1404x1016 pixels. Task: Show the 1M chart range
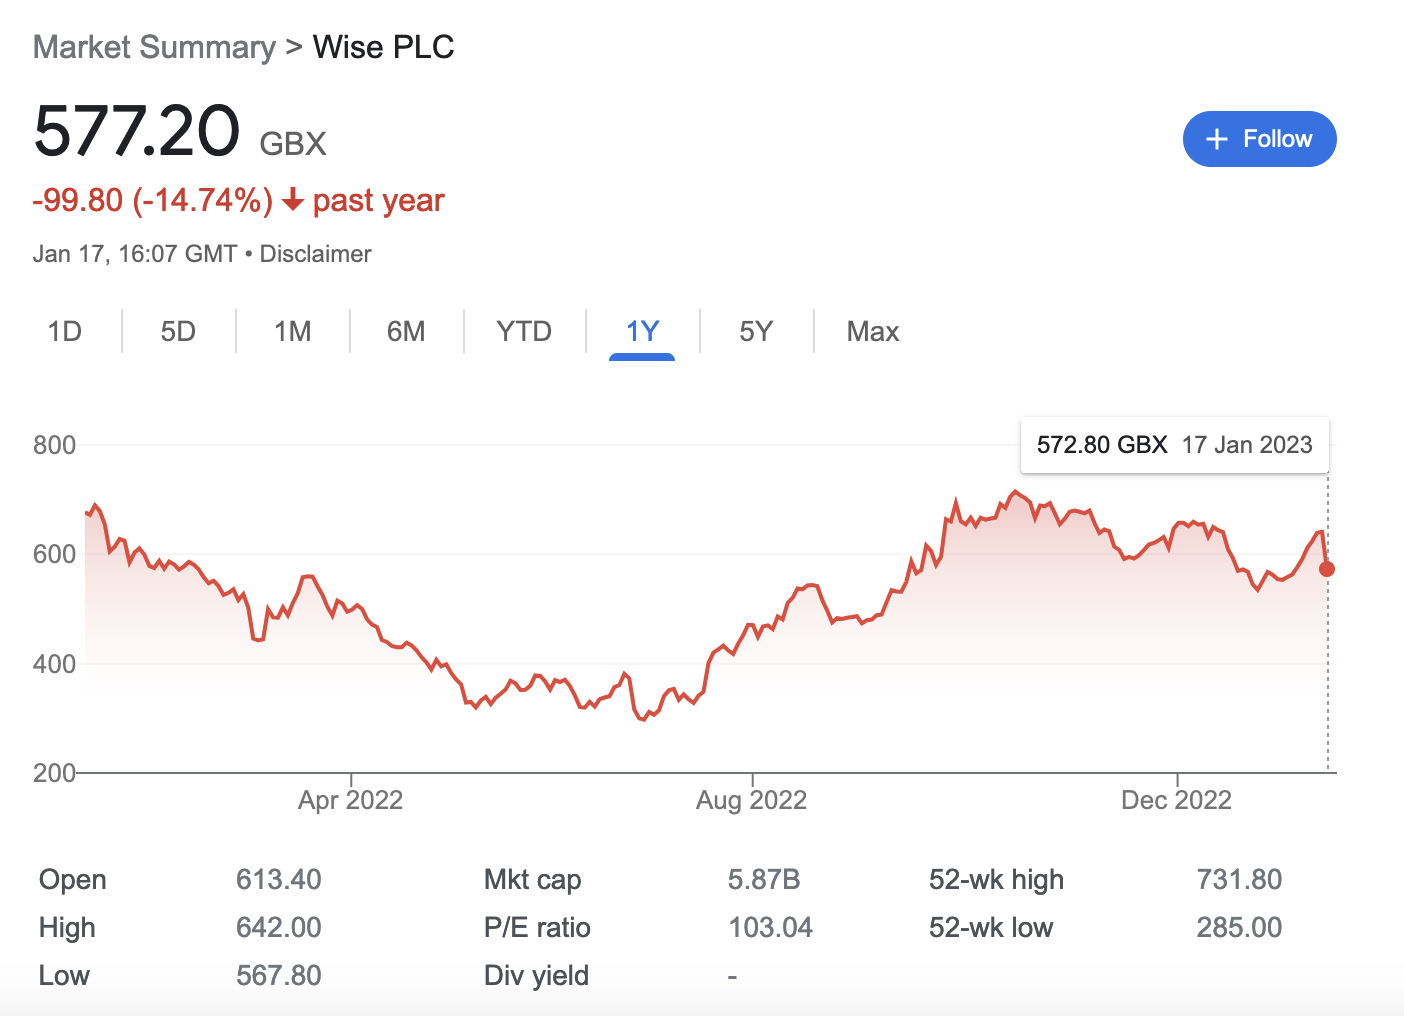[x=293, y=331]
